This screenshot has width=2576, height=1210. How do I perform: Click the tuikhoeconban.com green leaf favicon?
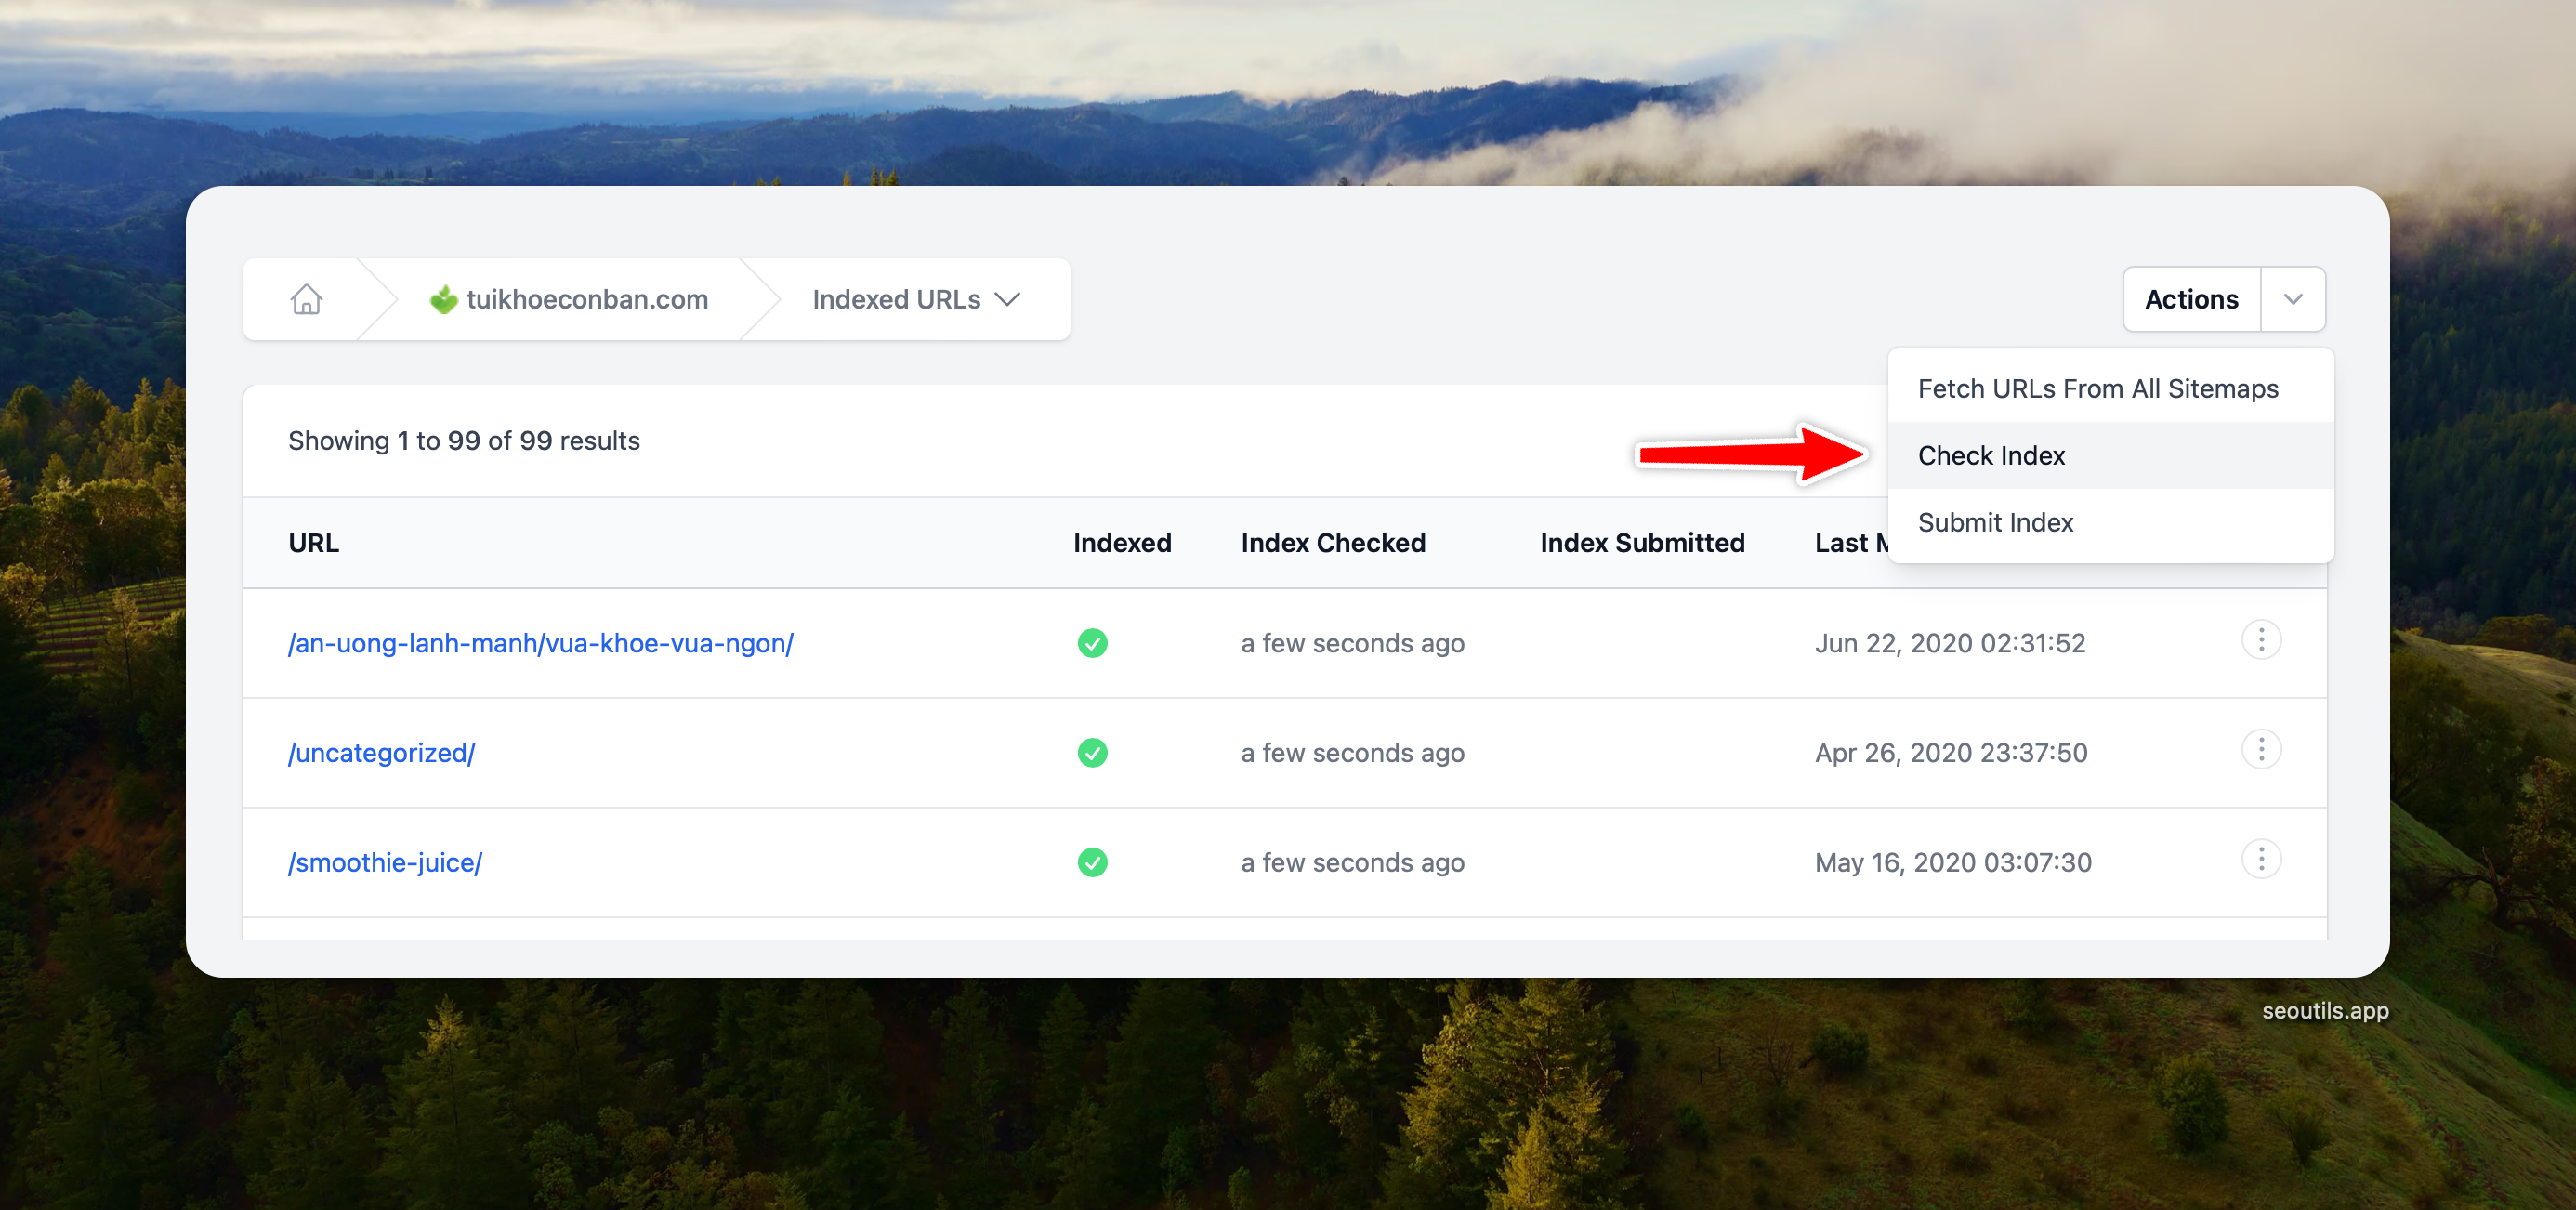[x=443, y=299]
